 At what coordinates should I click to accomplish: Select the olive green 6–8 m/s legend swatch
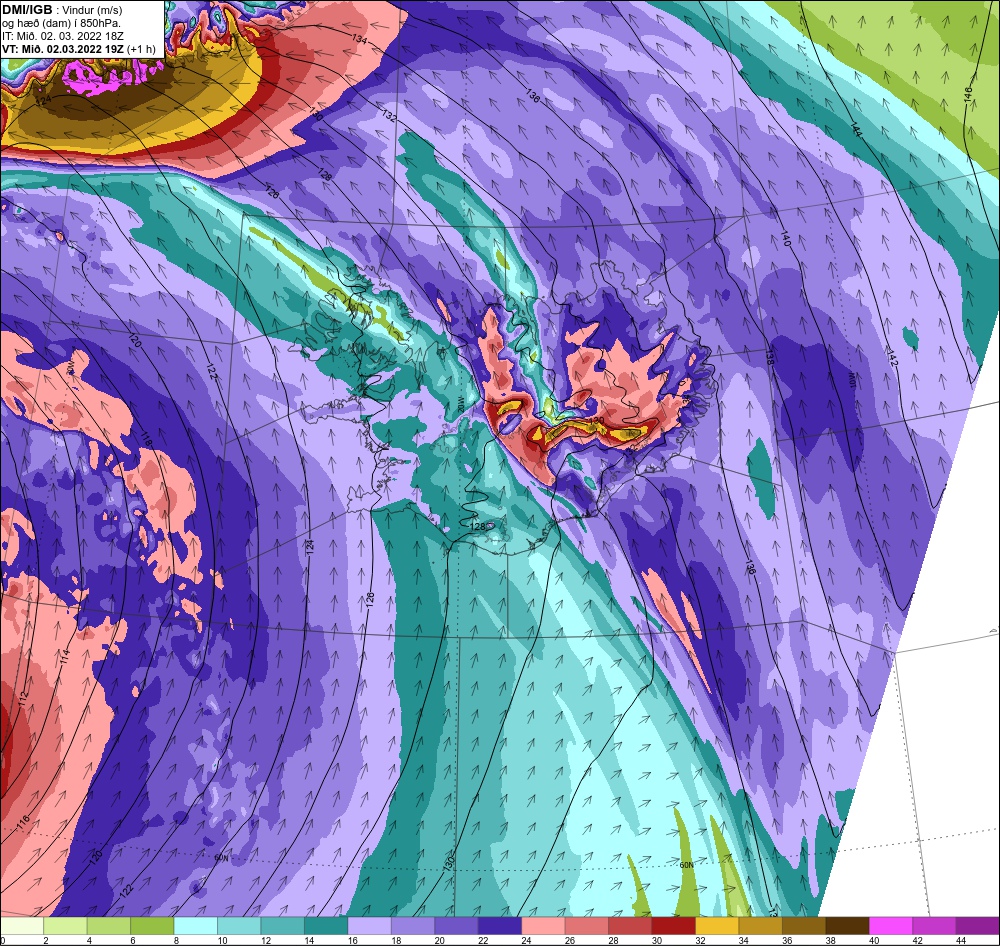click(x=152, y=925)
